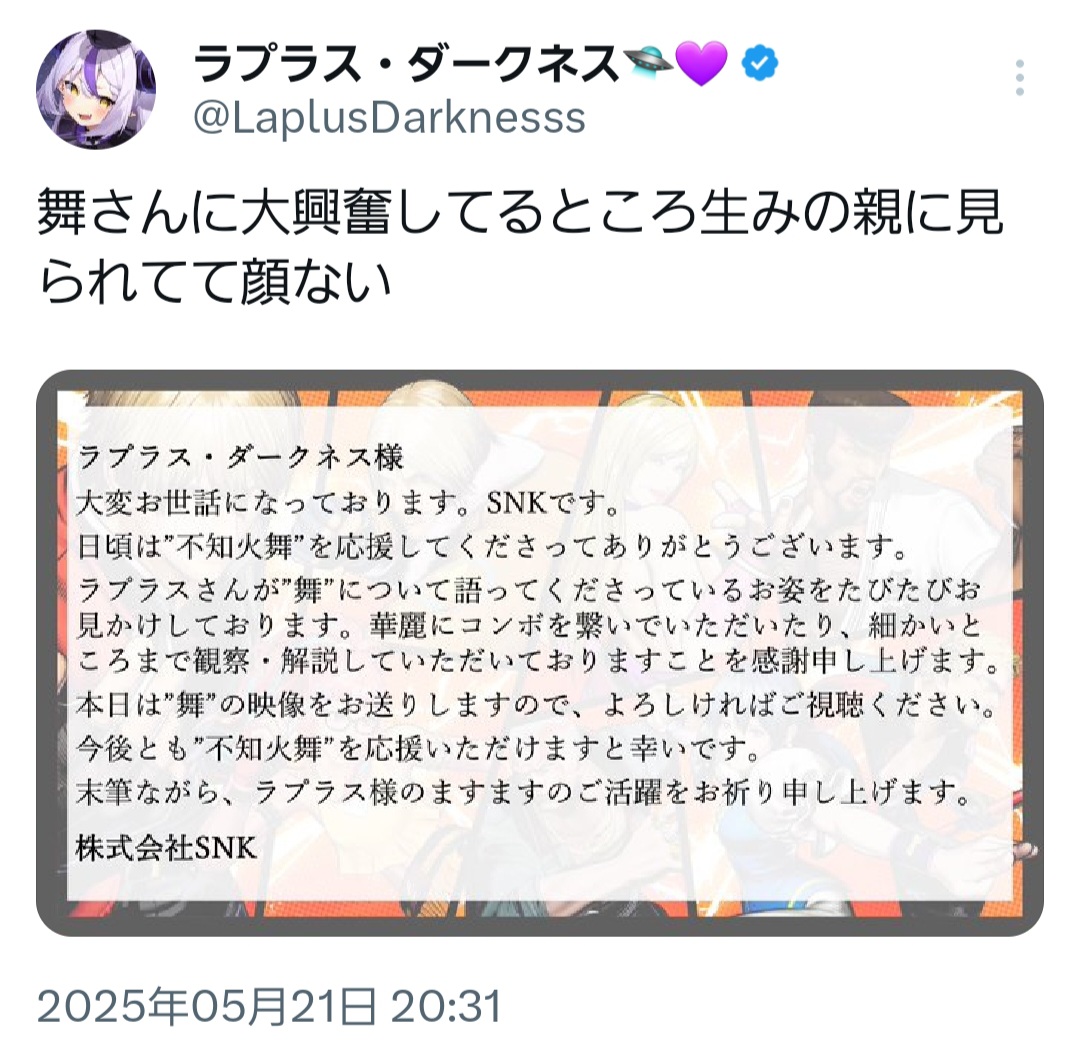The height and width of the screenshot is (1056, 1080).
Task: Click the purple heart emoji in name
Action: point(701,63)
